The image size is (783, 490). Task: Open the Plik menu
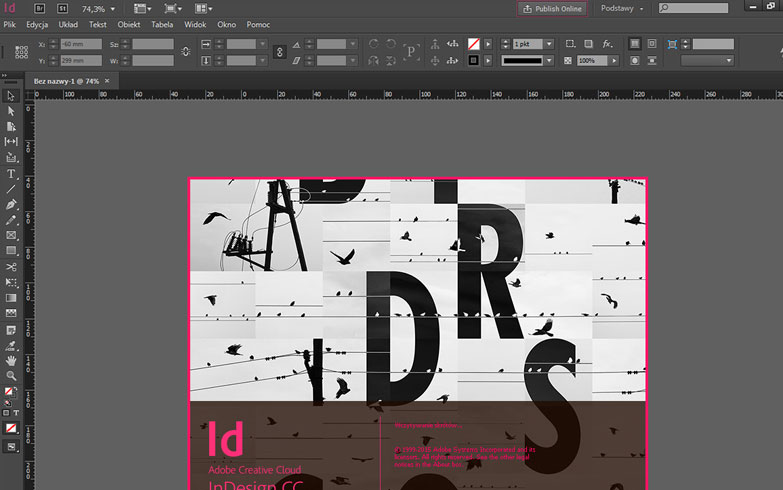click(x=9, y=24)
